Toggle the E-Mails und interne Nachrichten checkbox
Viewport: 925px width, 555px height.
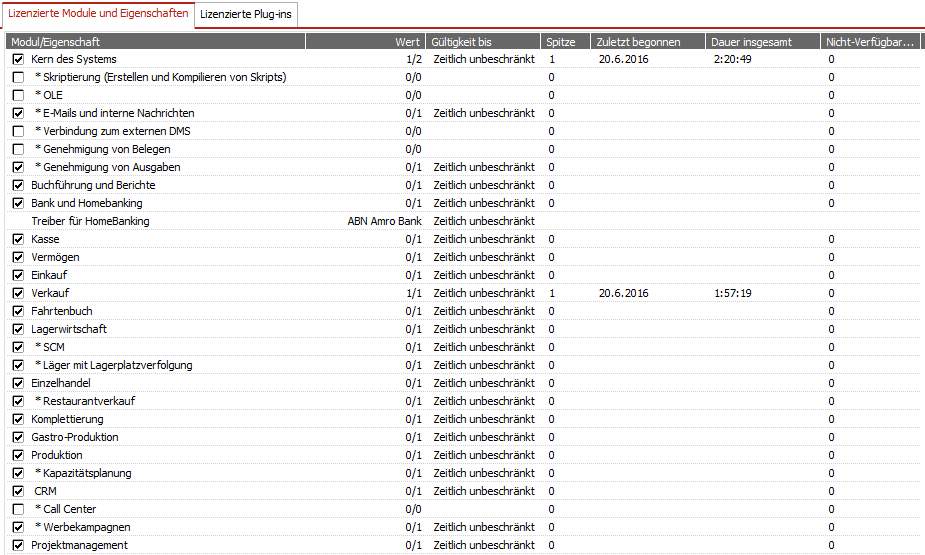click(x=18, y=113)
